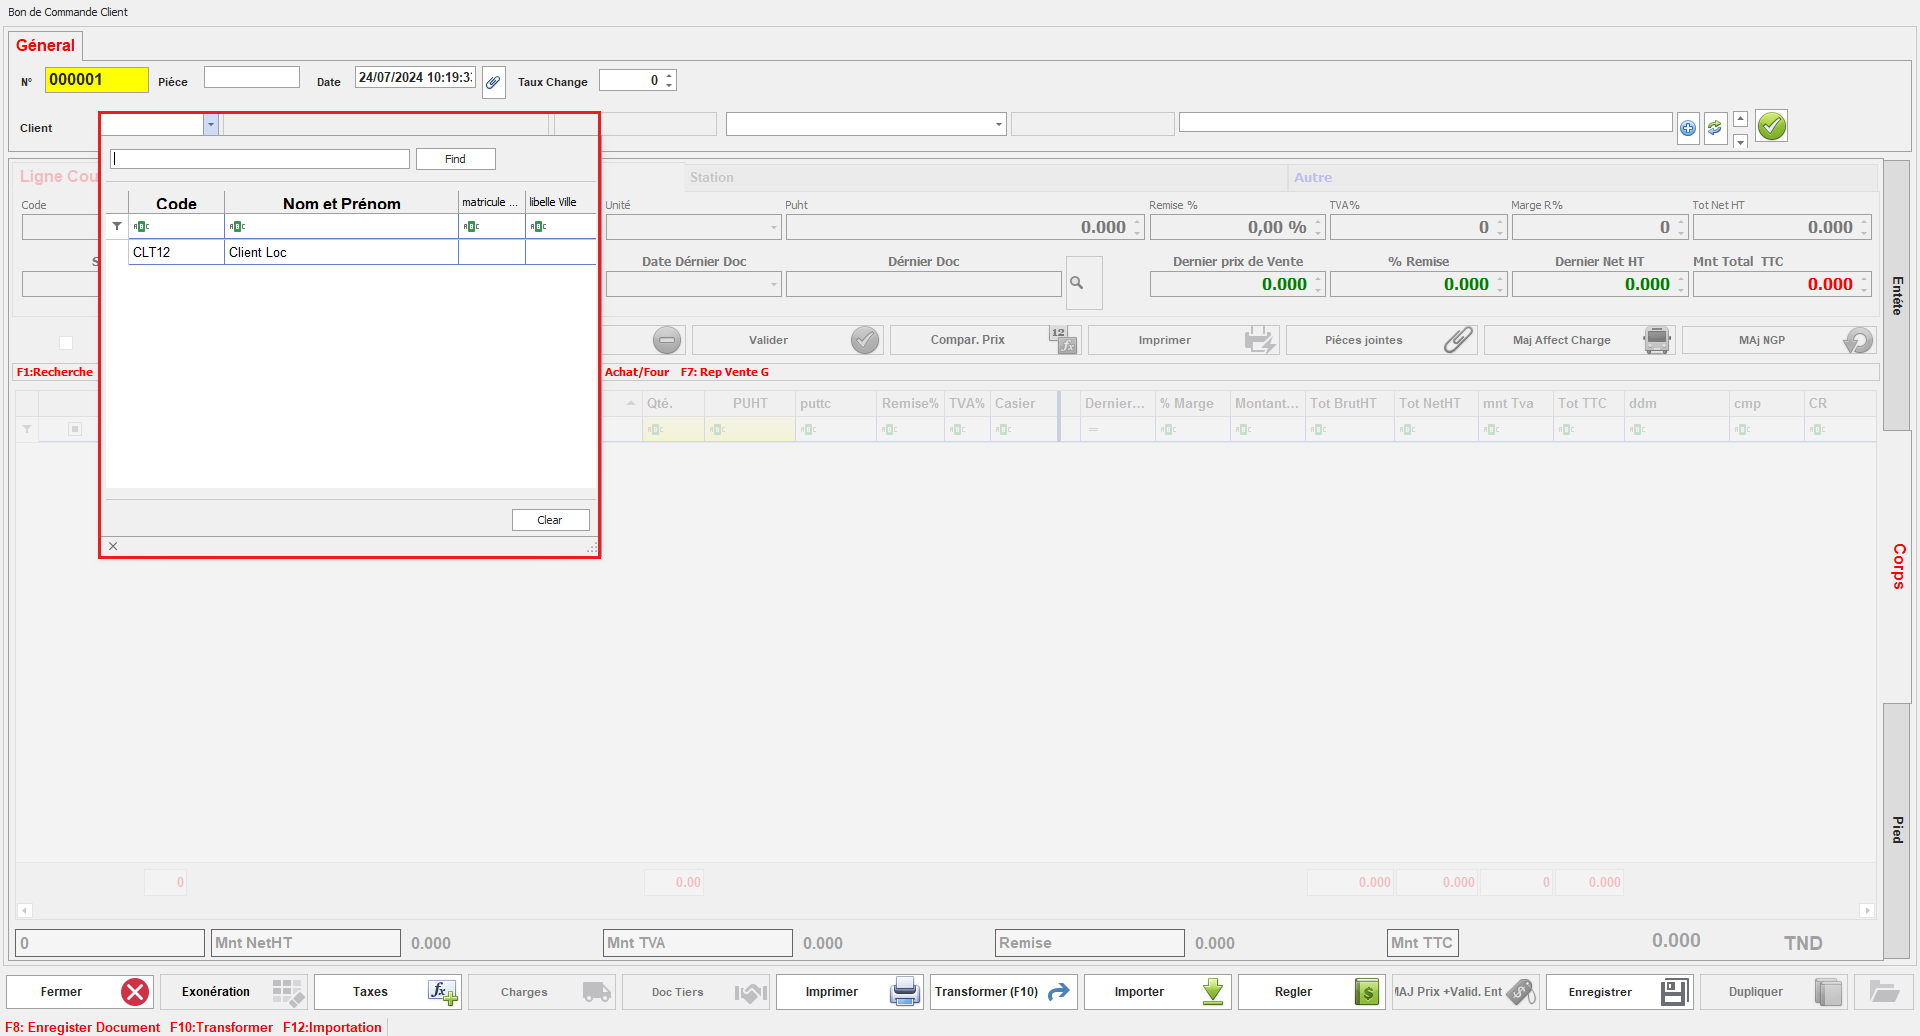Click the Charges button
This screenshot has width=1920, height=1036.
[542, 992]
